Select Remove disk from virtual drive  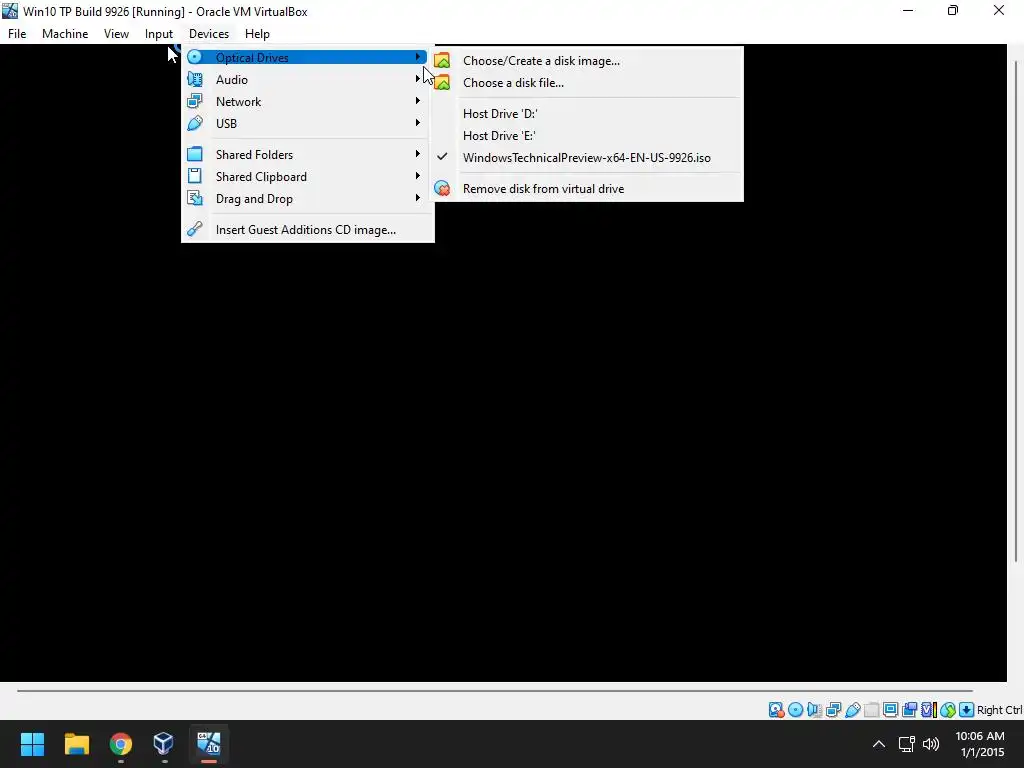coord(588,189)
